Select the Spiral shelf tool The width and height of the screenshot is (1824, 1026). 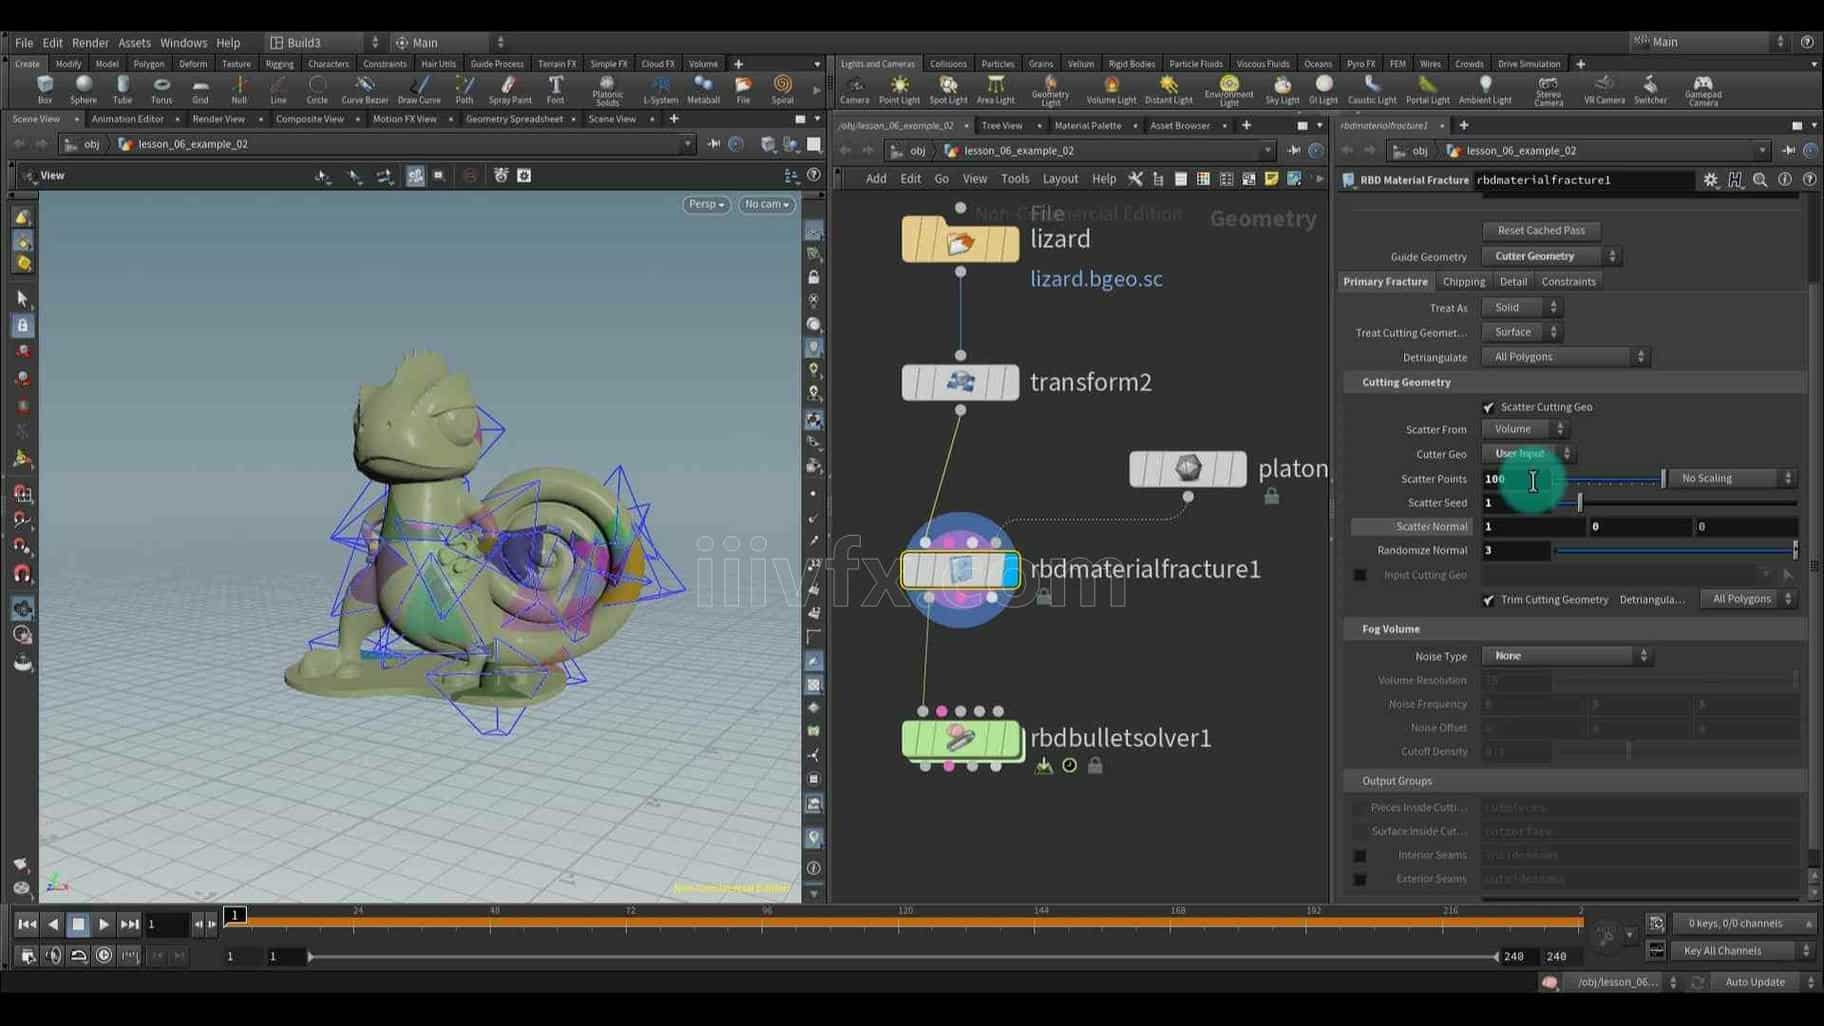pos(782,90)
